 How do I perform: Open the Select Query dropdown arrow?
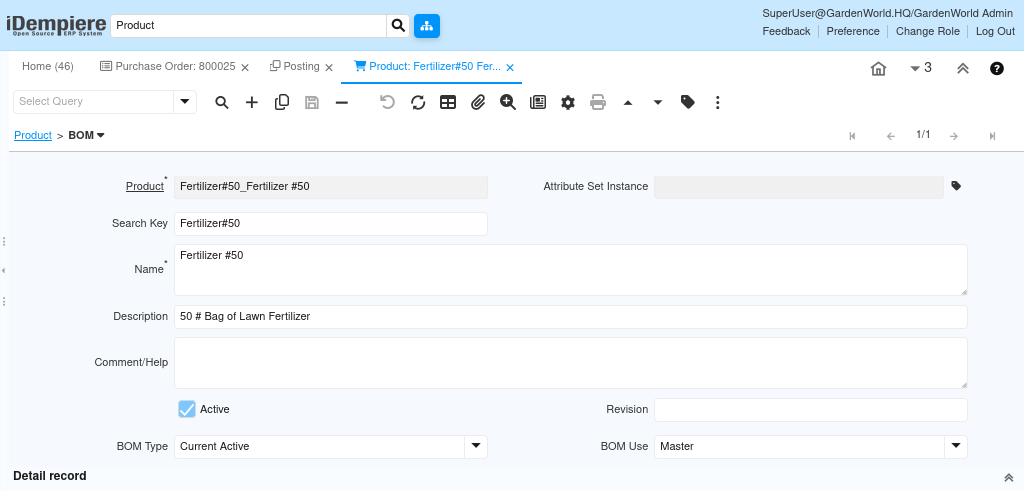185,101
